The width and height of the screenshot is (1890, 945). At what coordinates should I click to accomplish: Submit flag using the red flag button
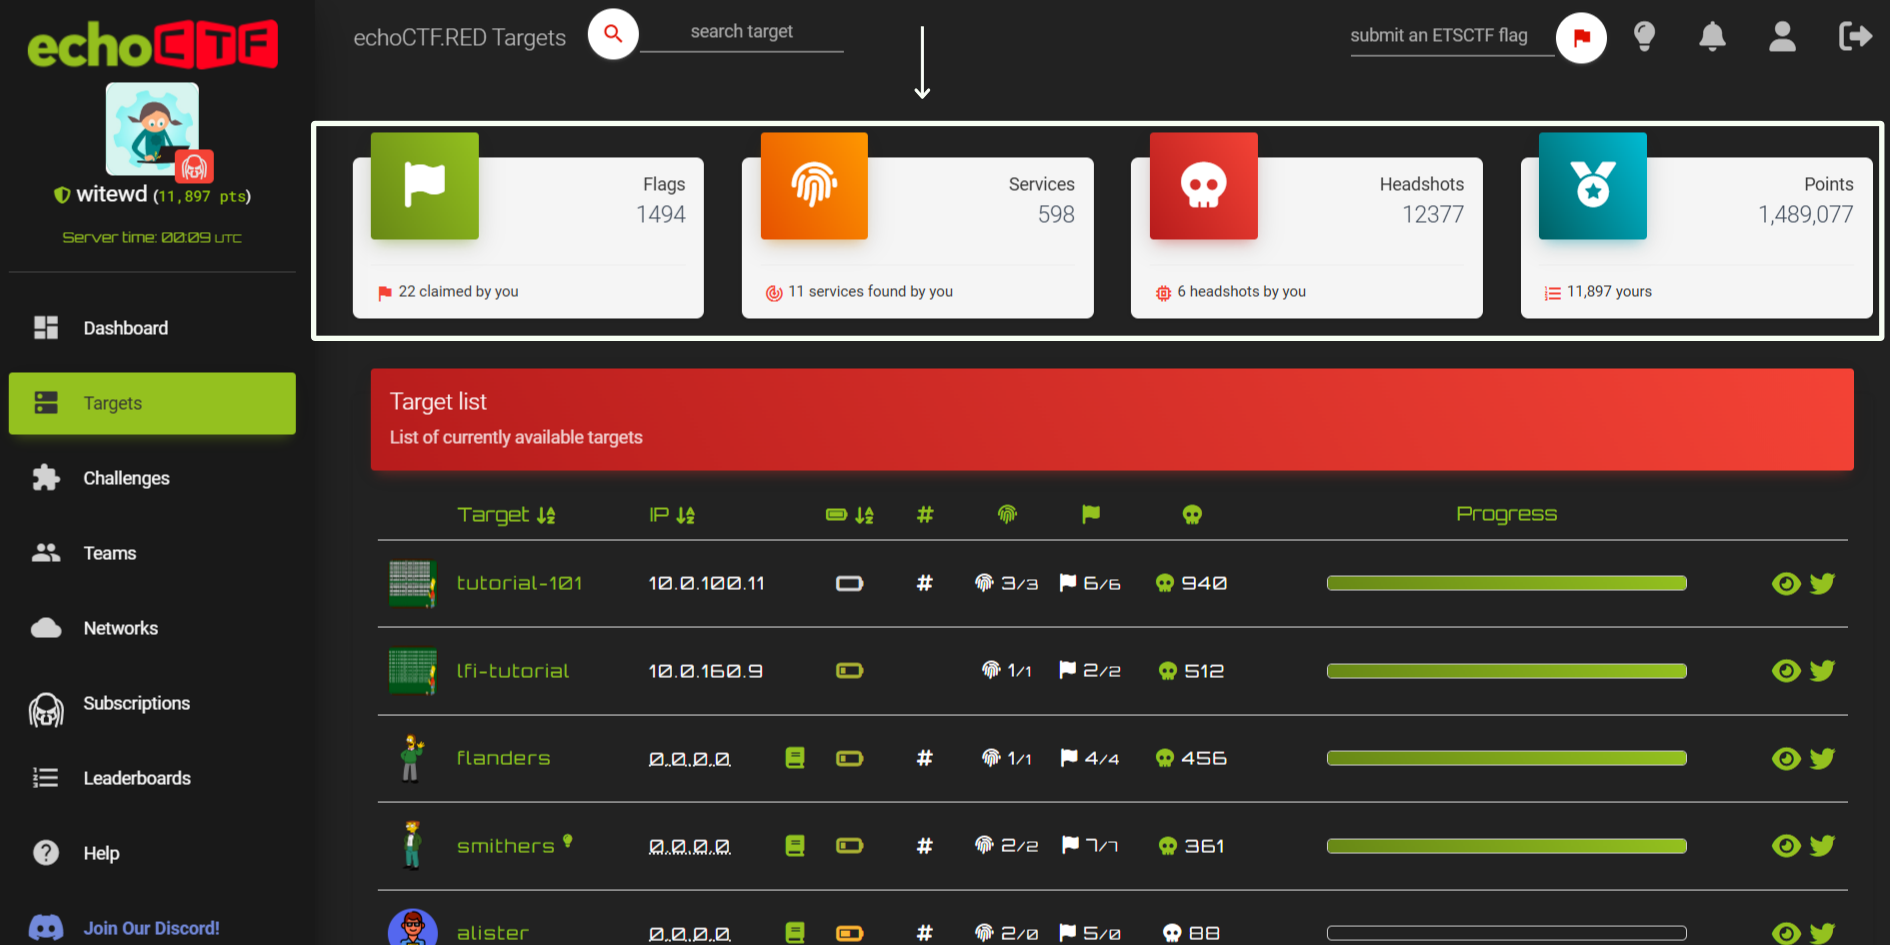tap(1581, 38)
